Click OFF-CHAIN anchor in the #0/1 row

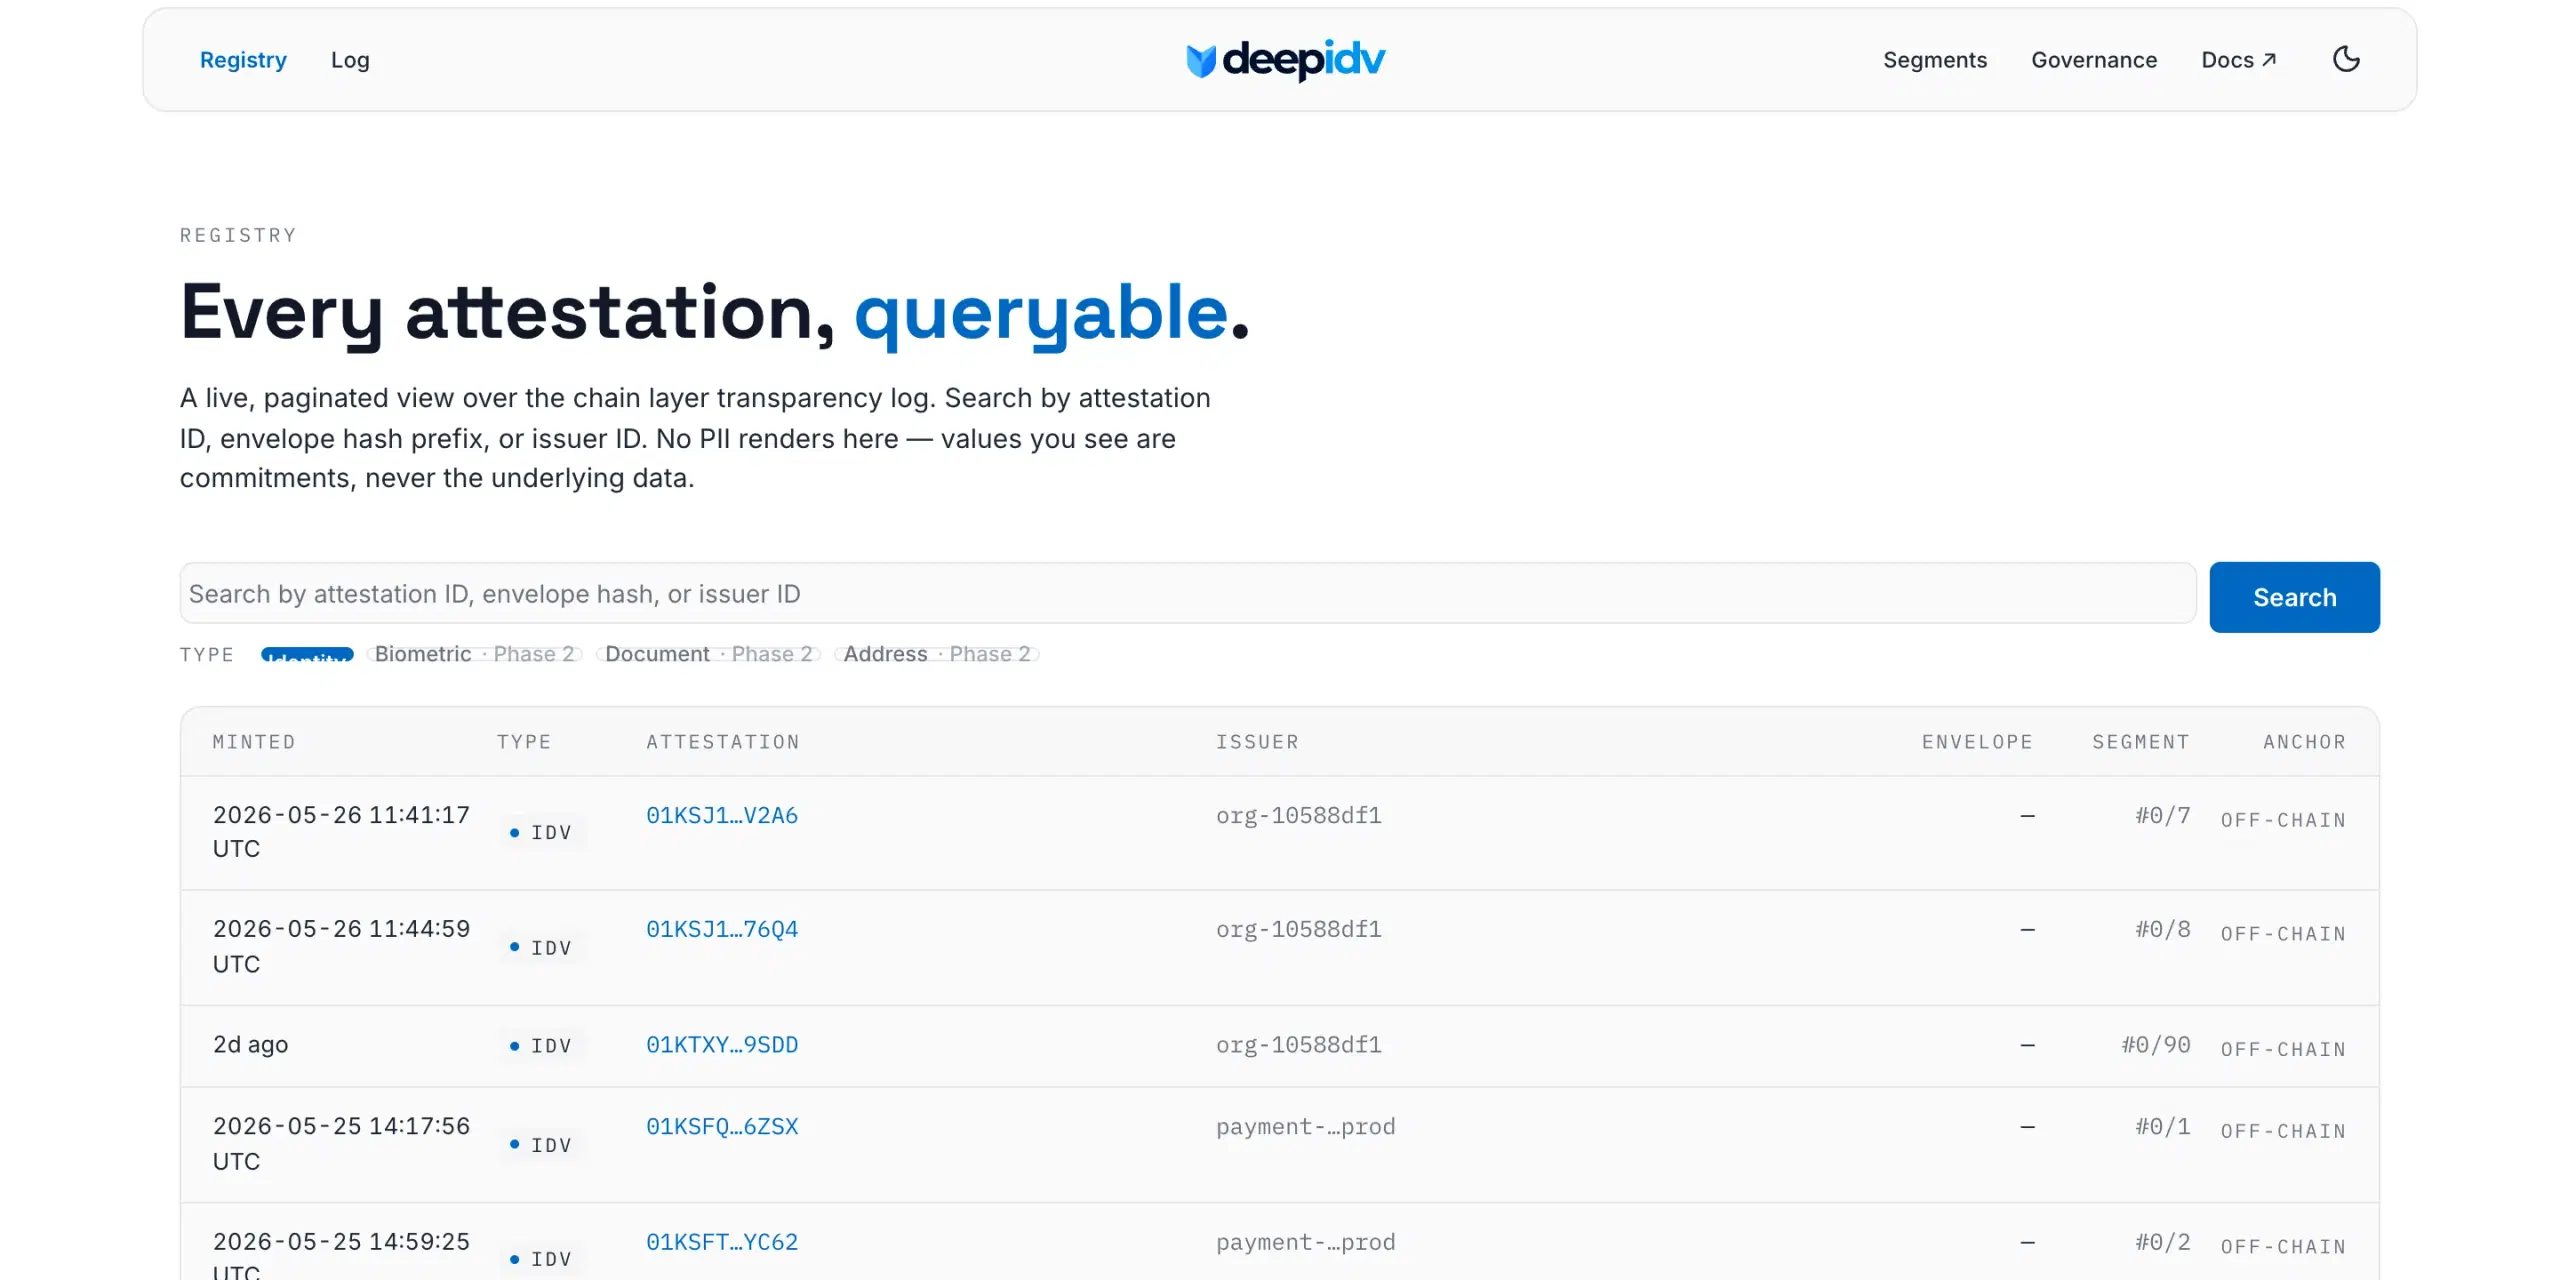pos(2283,1131)
